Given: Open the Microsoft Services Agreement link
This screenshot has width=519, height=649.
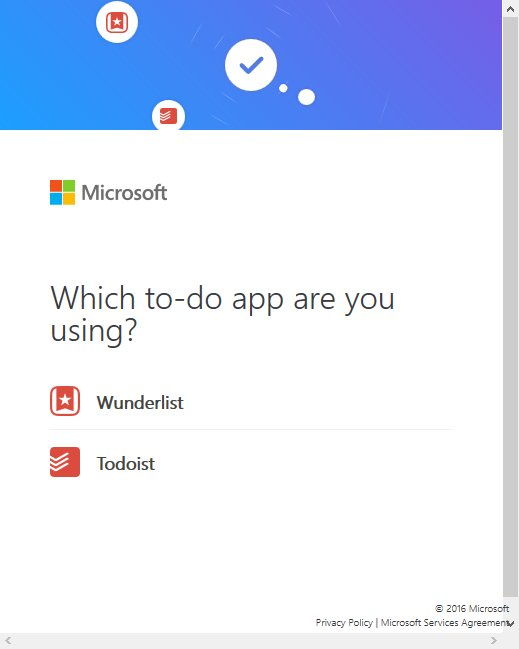Looking at the screenshot, I should click(445, 623).
